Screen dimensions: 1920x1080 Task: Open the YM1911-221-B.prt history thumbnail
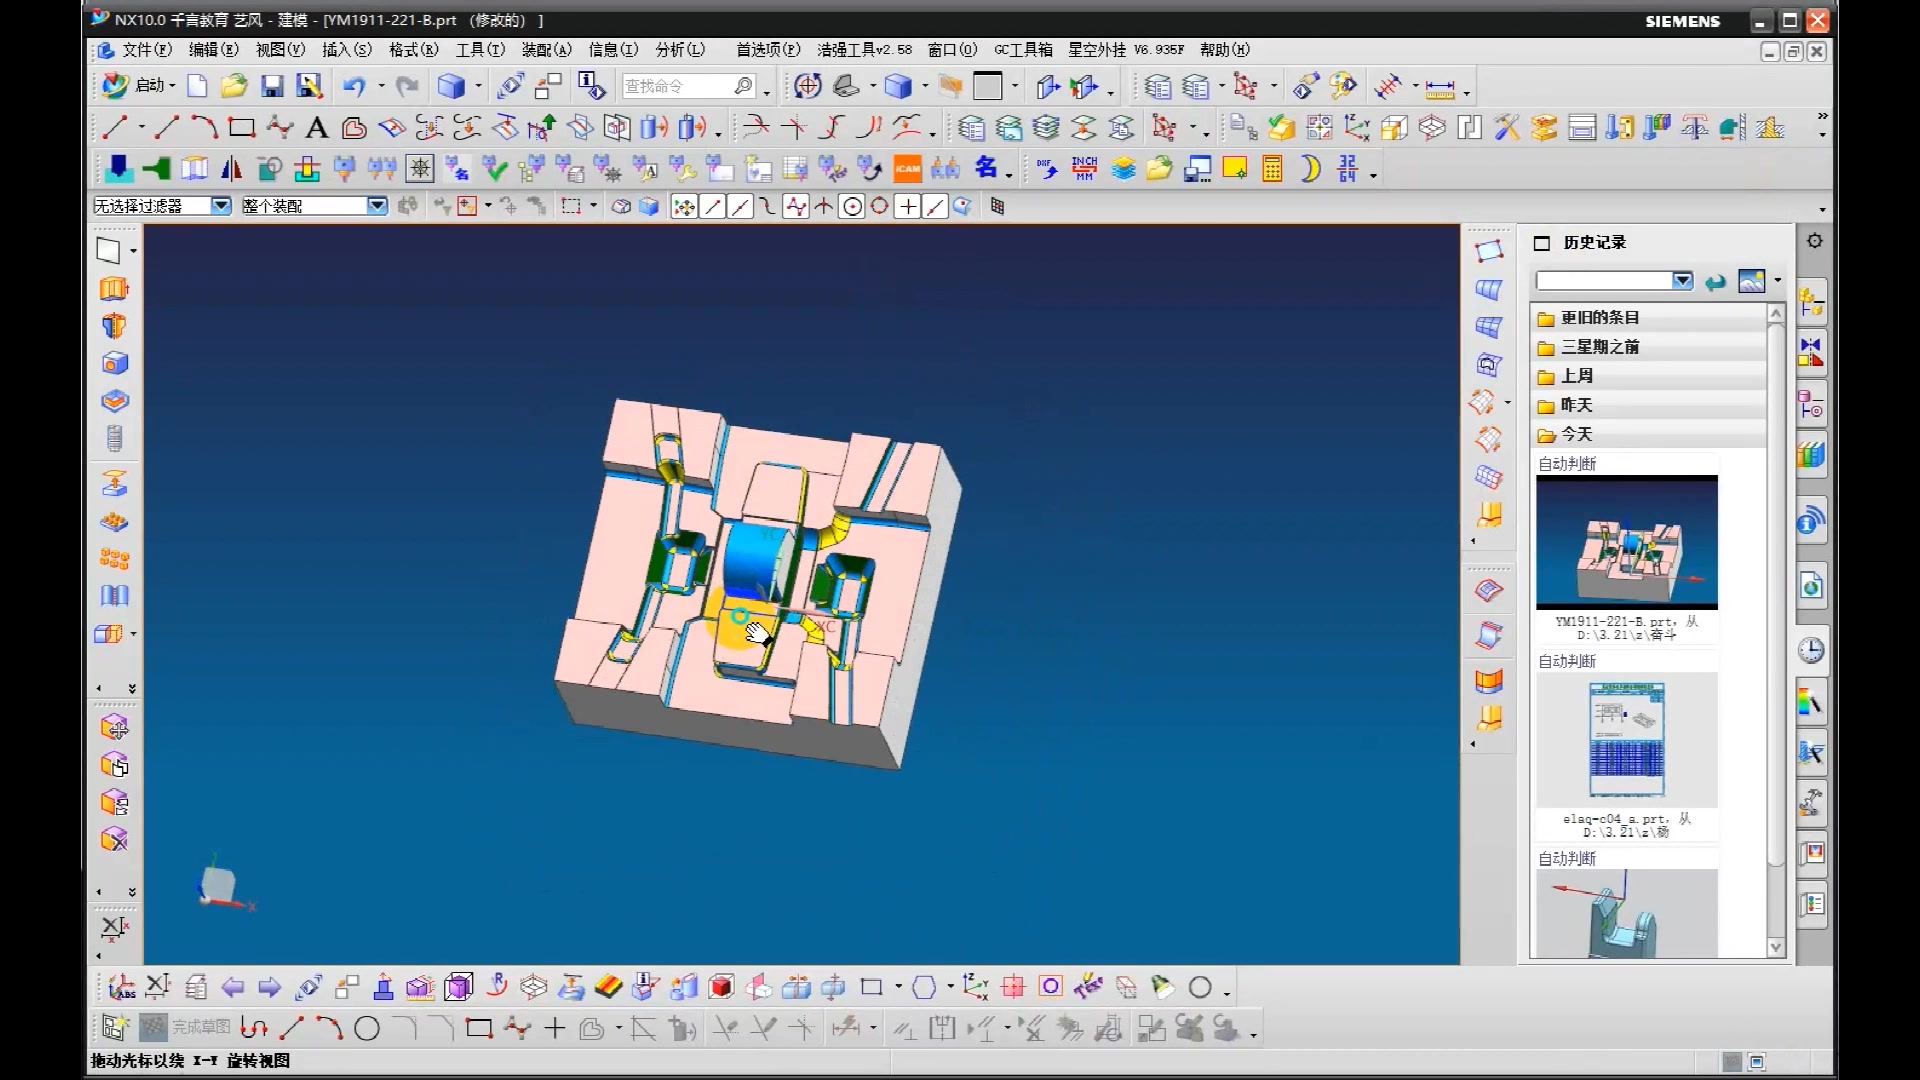(1626, 541)
